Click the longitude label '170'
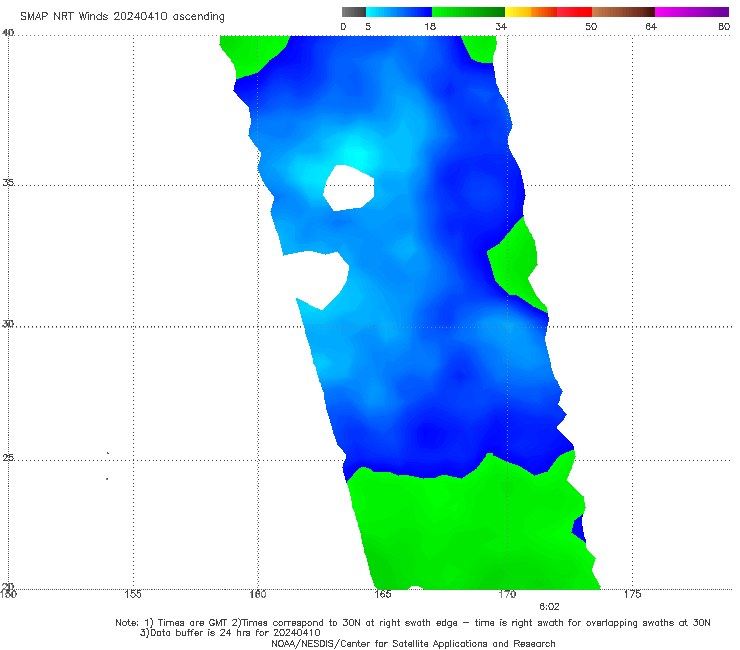The height and width of the screenshot is (650, 740). [x=507, y=594]
